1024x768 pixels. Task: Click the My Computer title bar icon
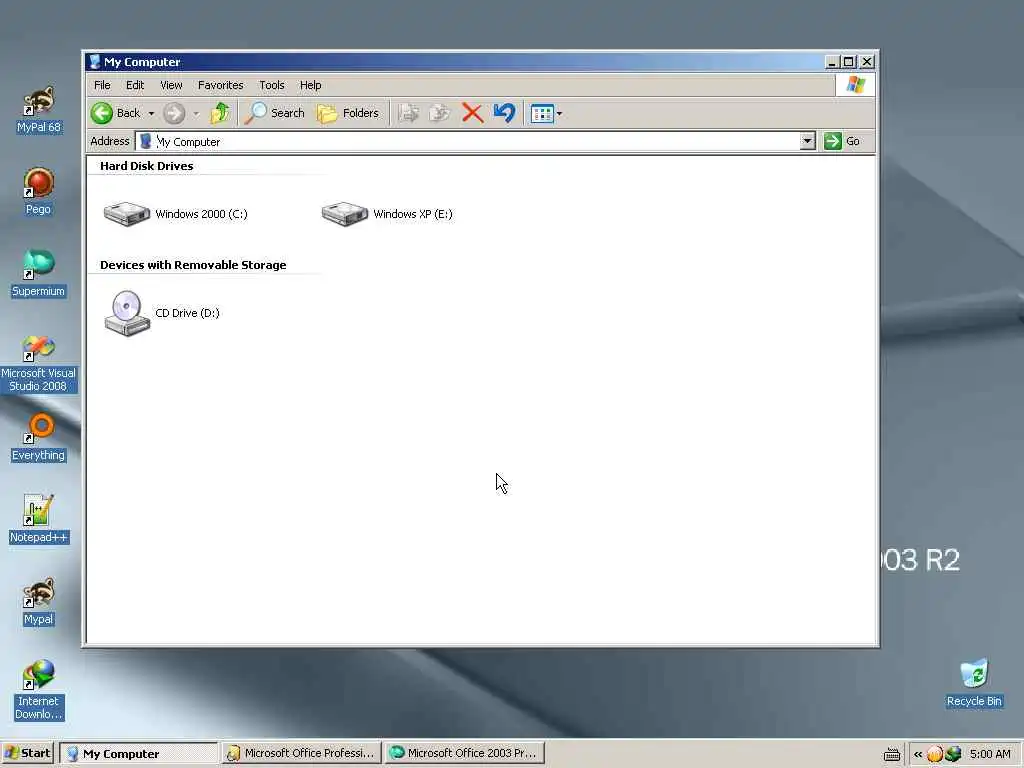click(x=95, y=62)
